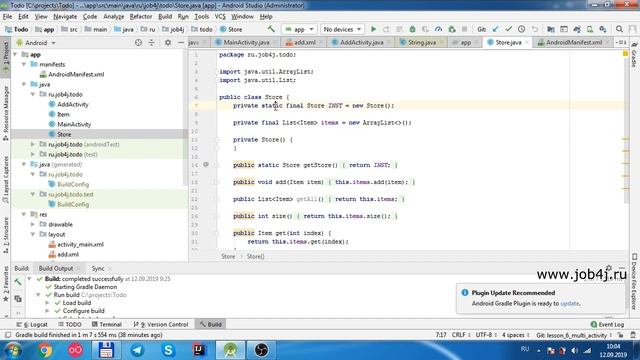
Task: Switch to the AndroidManifest.xml editor tab
Action: (574, 42)
